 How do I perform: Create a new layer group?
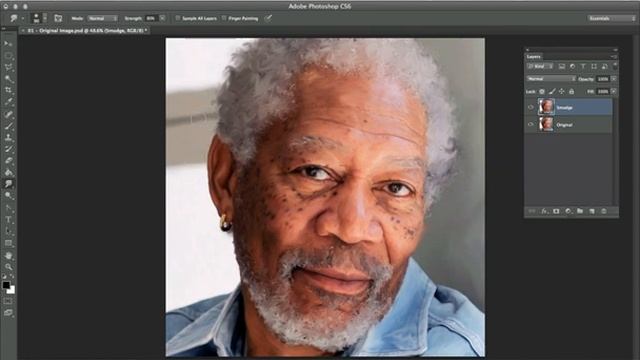tap(580, 211)
